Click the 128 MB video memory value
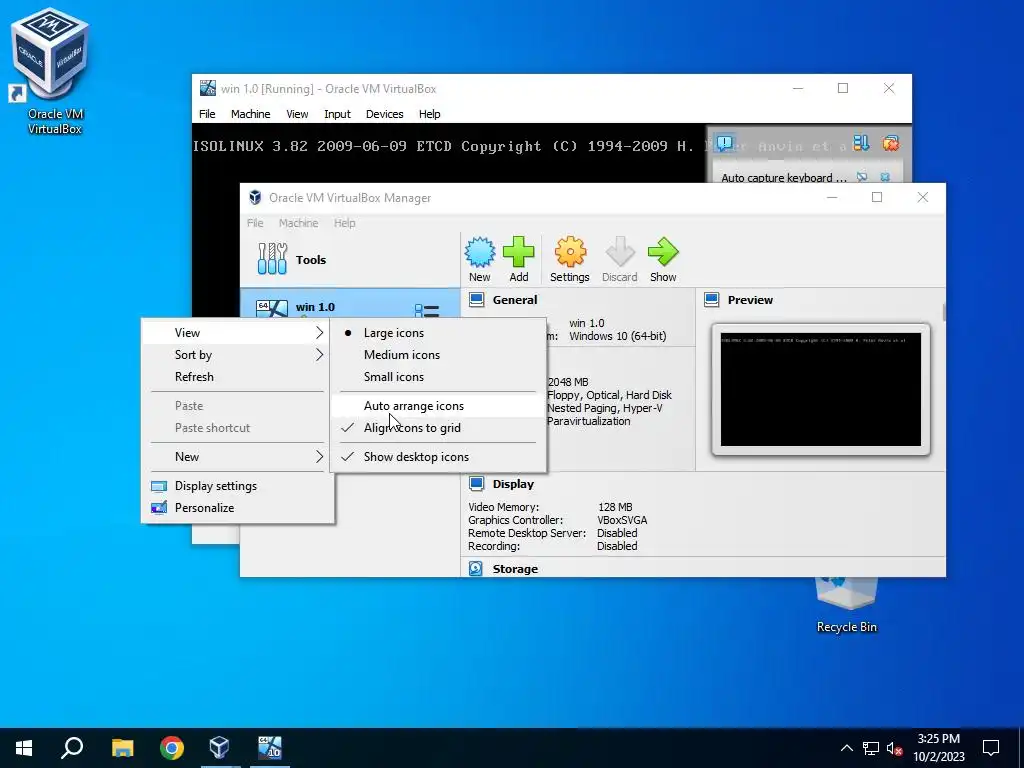 (615, 507)
